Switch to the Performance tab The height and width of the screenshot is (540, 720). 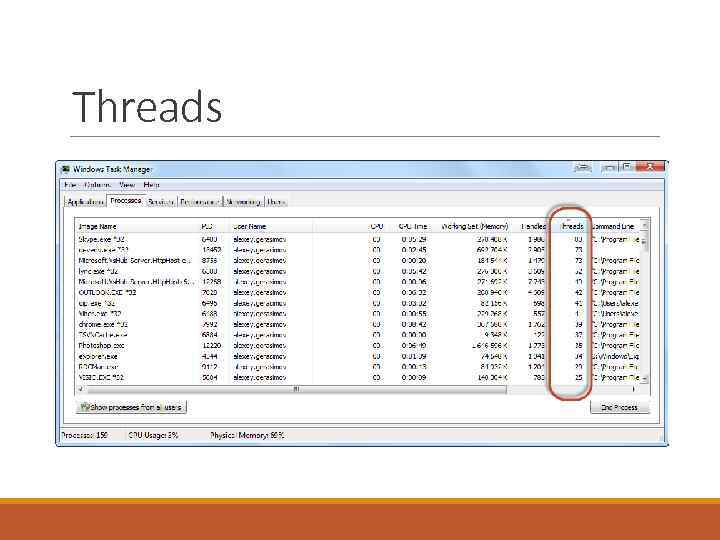pyautogui.click(x=200, y=202)
